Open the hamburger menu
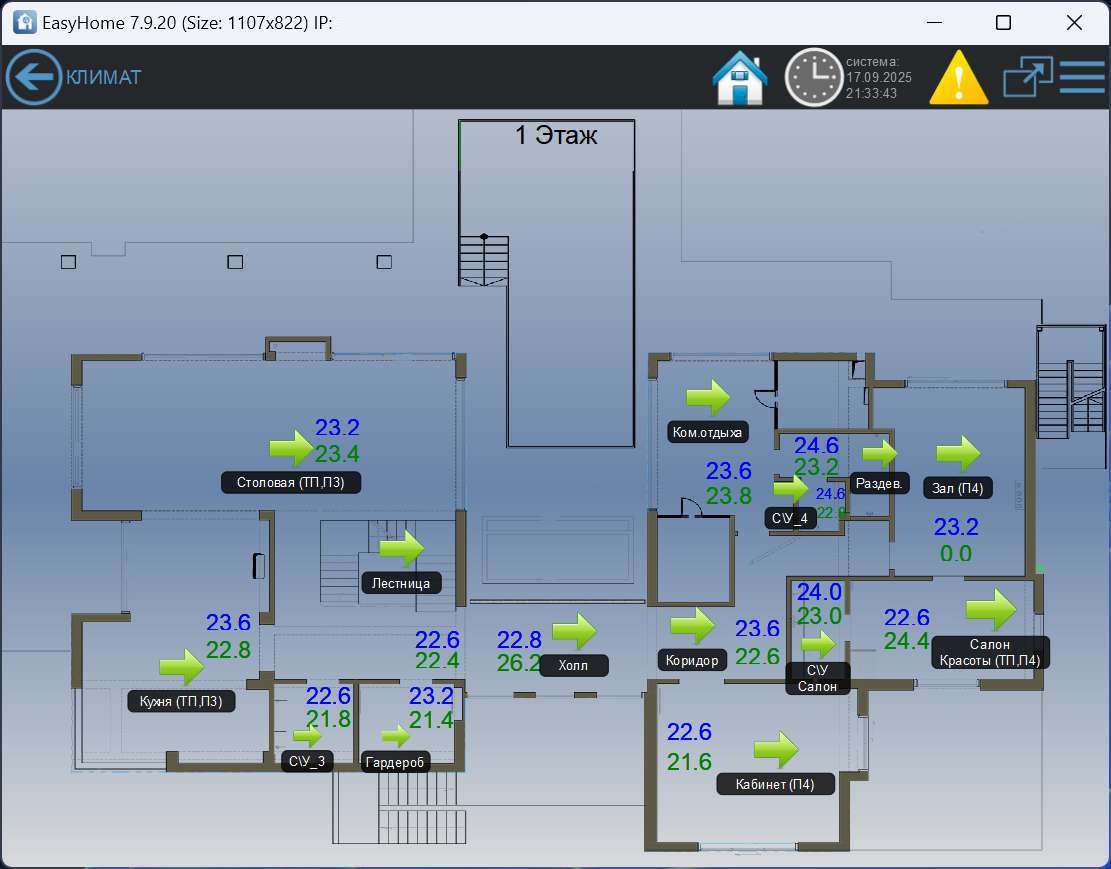Screen dimensions: 1111x869 click(x=1082, y=77)
